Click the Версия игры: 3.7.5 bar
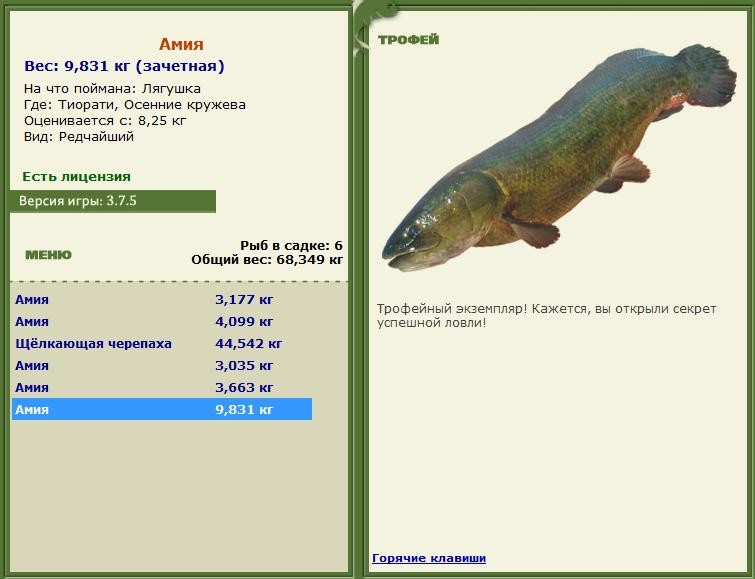The width and height of the screenshot is (755, 579). pyautogui.click(x=113, y=201)
